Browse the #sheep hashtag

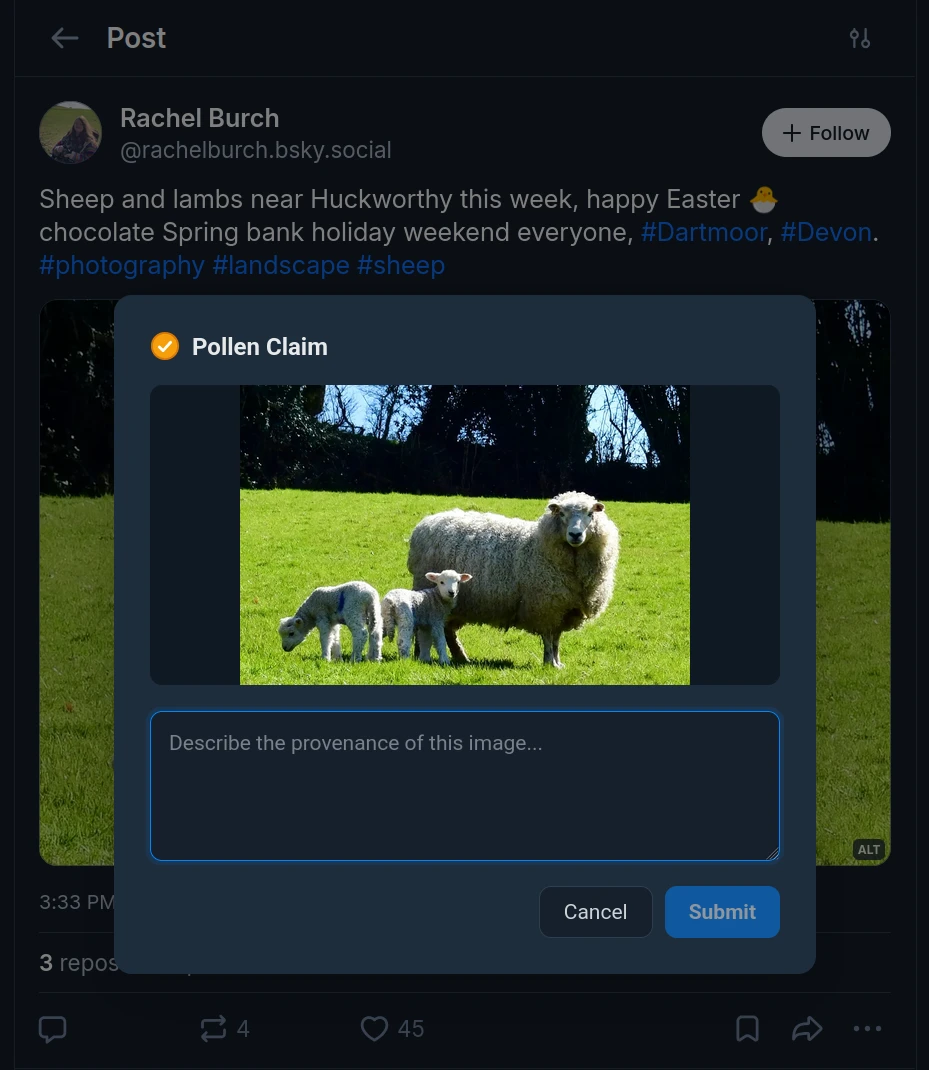click(x=400, y=265)
